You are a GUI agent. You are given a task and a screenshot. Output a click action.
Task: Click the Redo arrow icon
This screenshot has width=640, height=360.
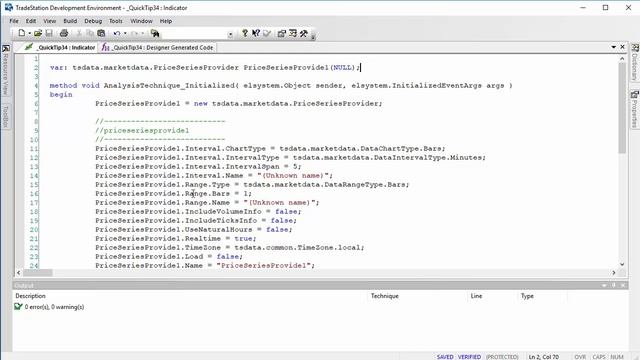pos(134,33)
